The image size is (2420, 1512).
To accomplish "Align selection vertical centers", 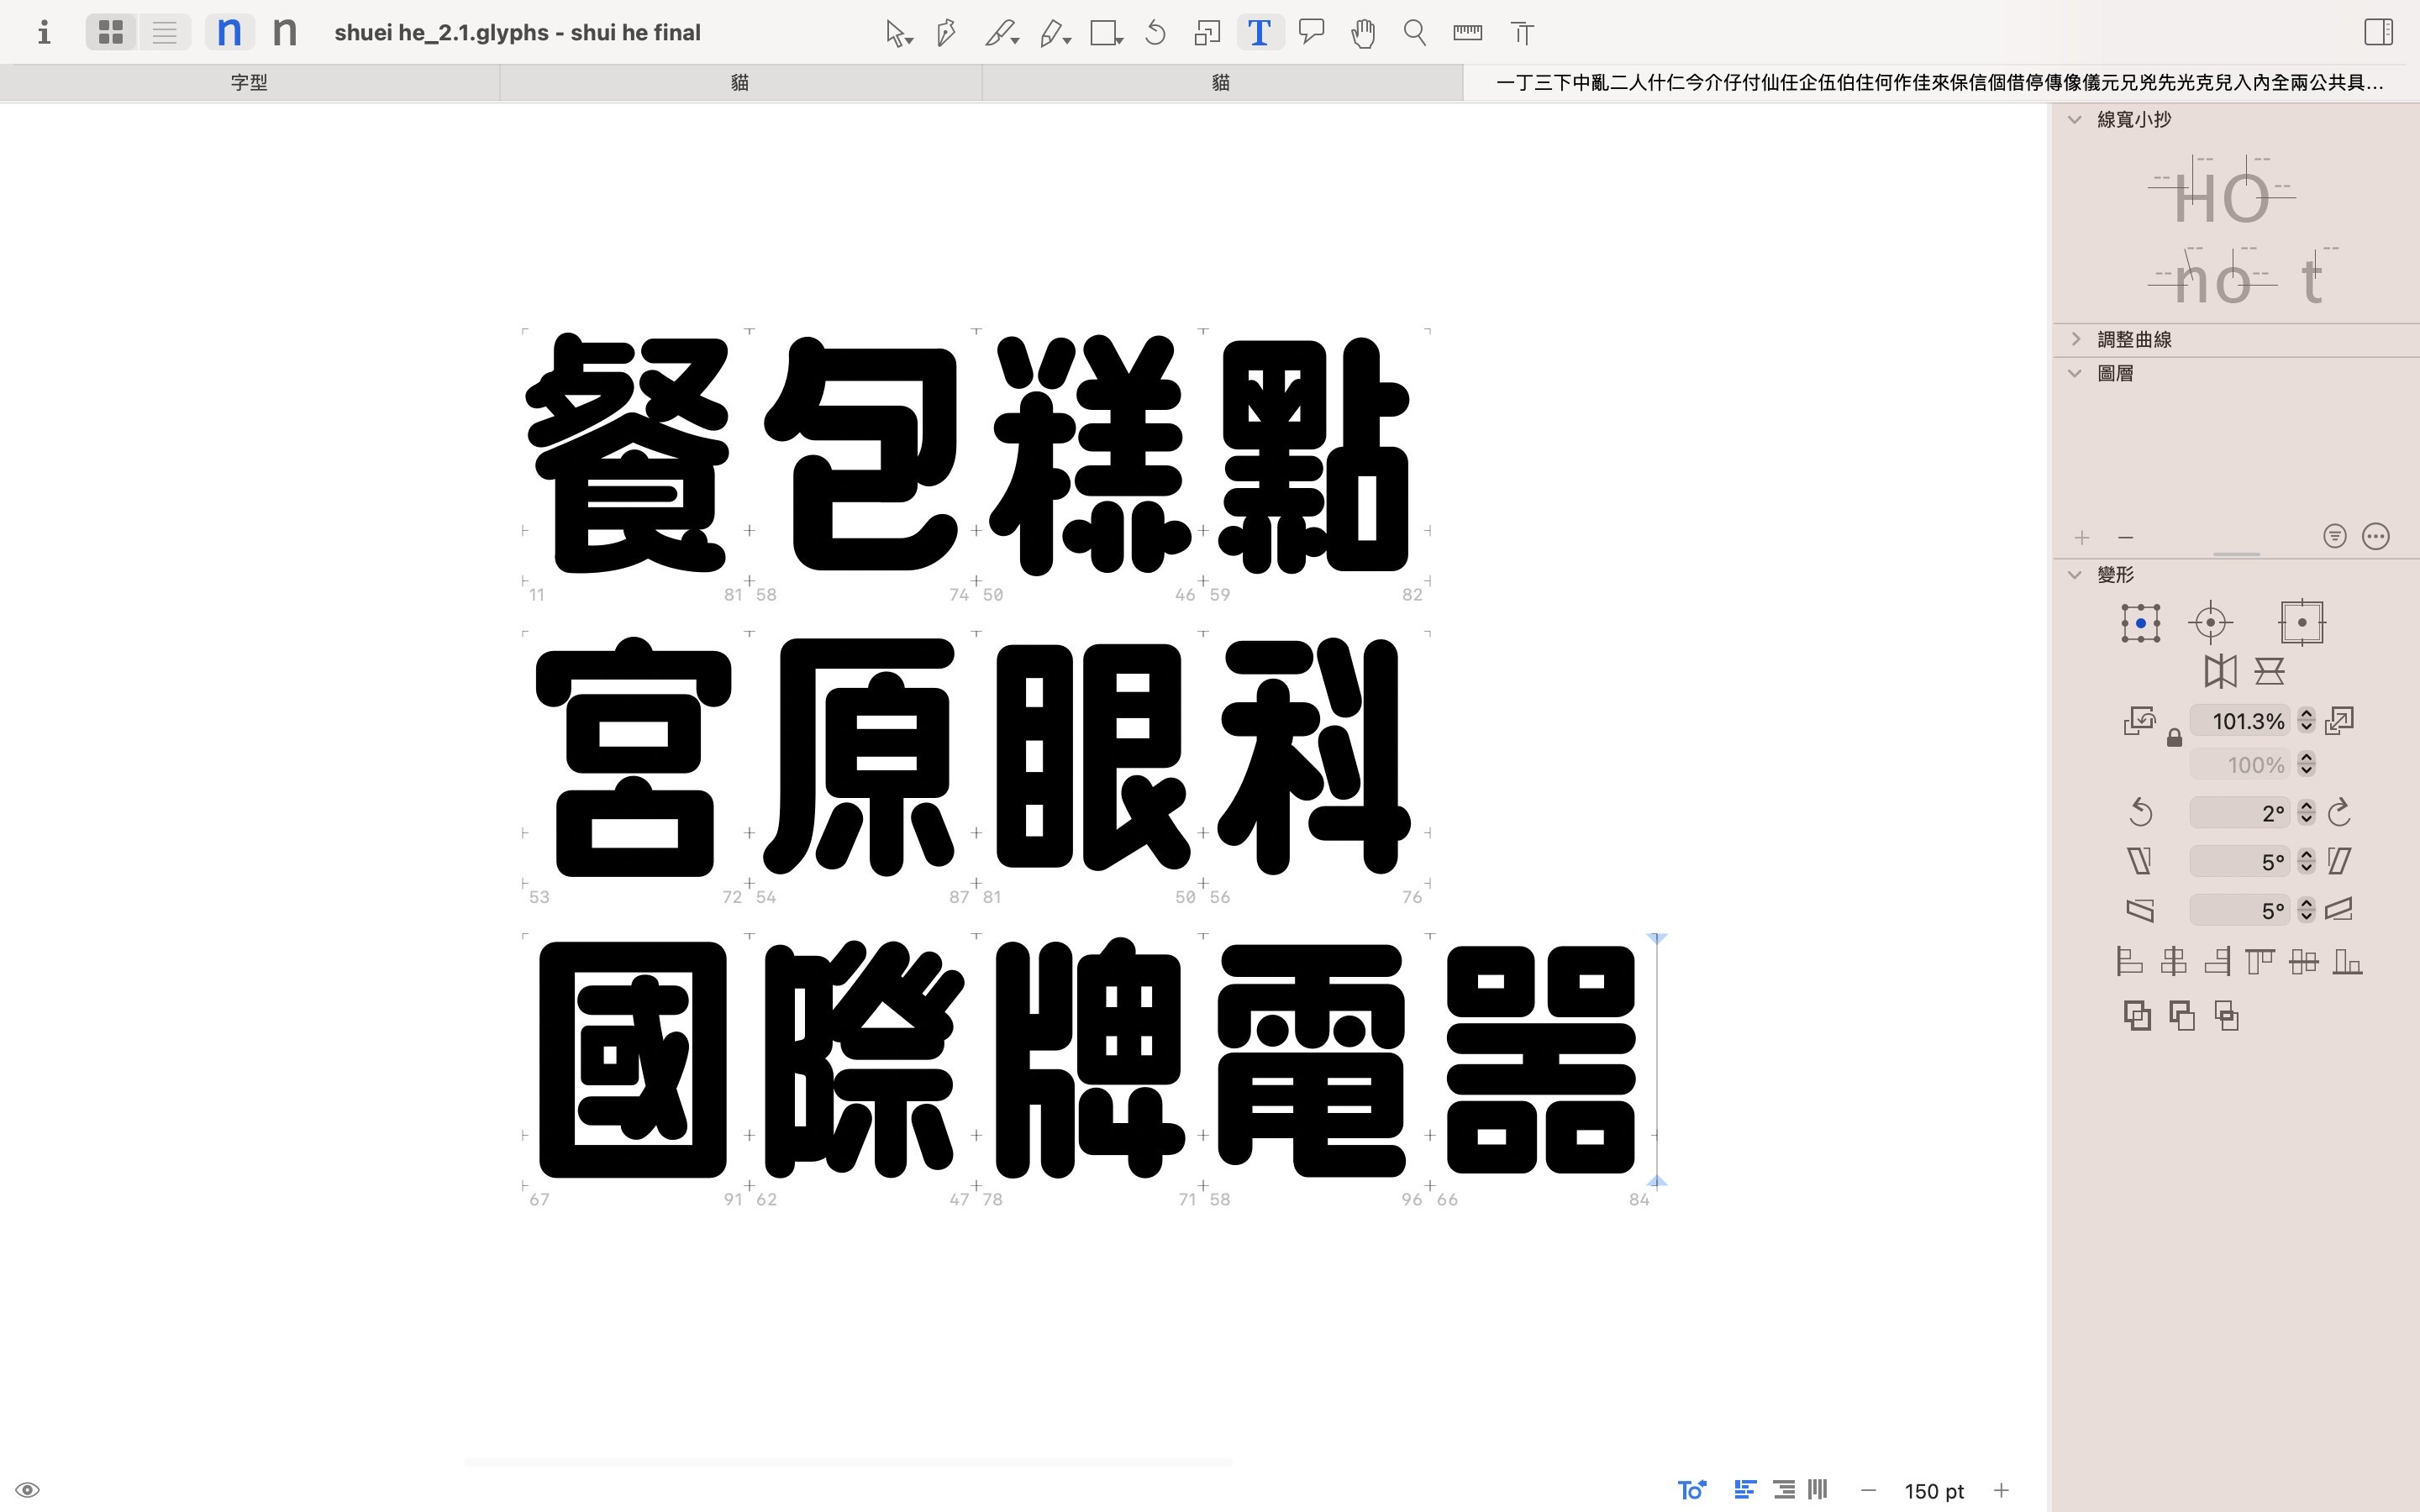I will point(2304,962).
